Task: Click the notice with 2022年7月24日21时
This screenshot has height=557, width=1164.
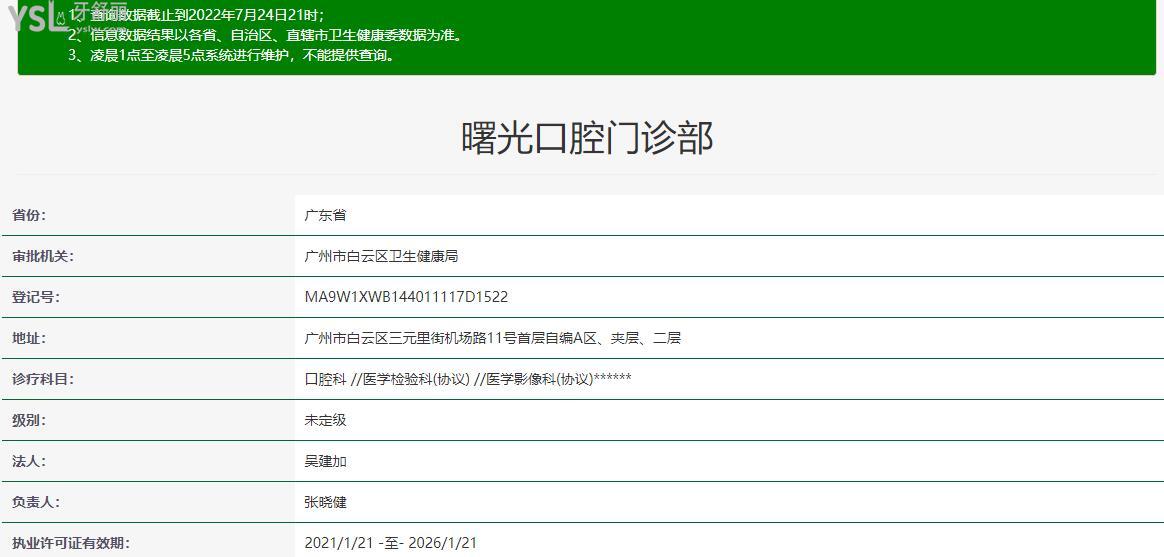Action: pyautogui.click(x=196, y=14)
